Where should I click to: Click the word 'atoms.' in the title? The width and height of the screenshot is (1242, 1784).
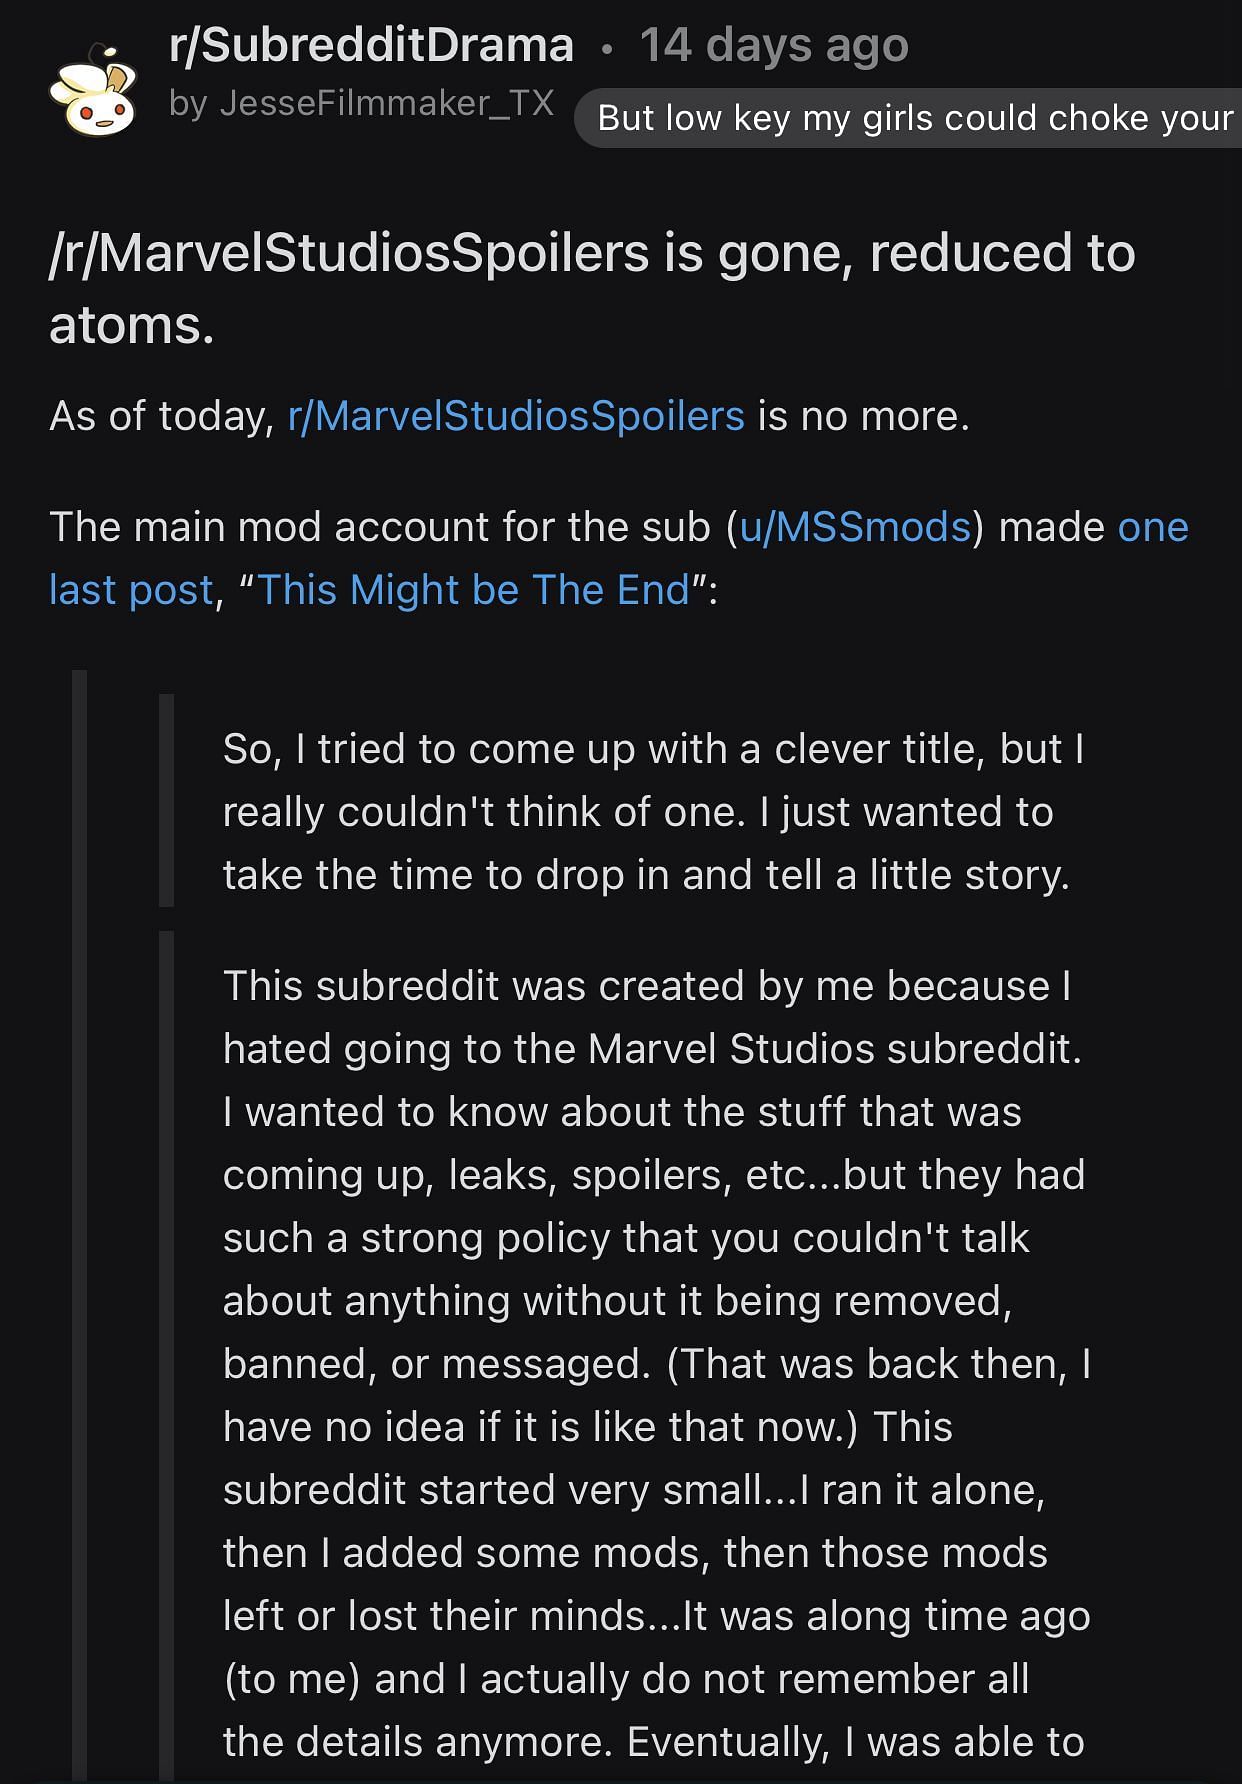(x=132, y=326)
